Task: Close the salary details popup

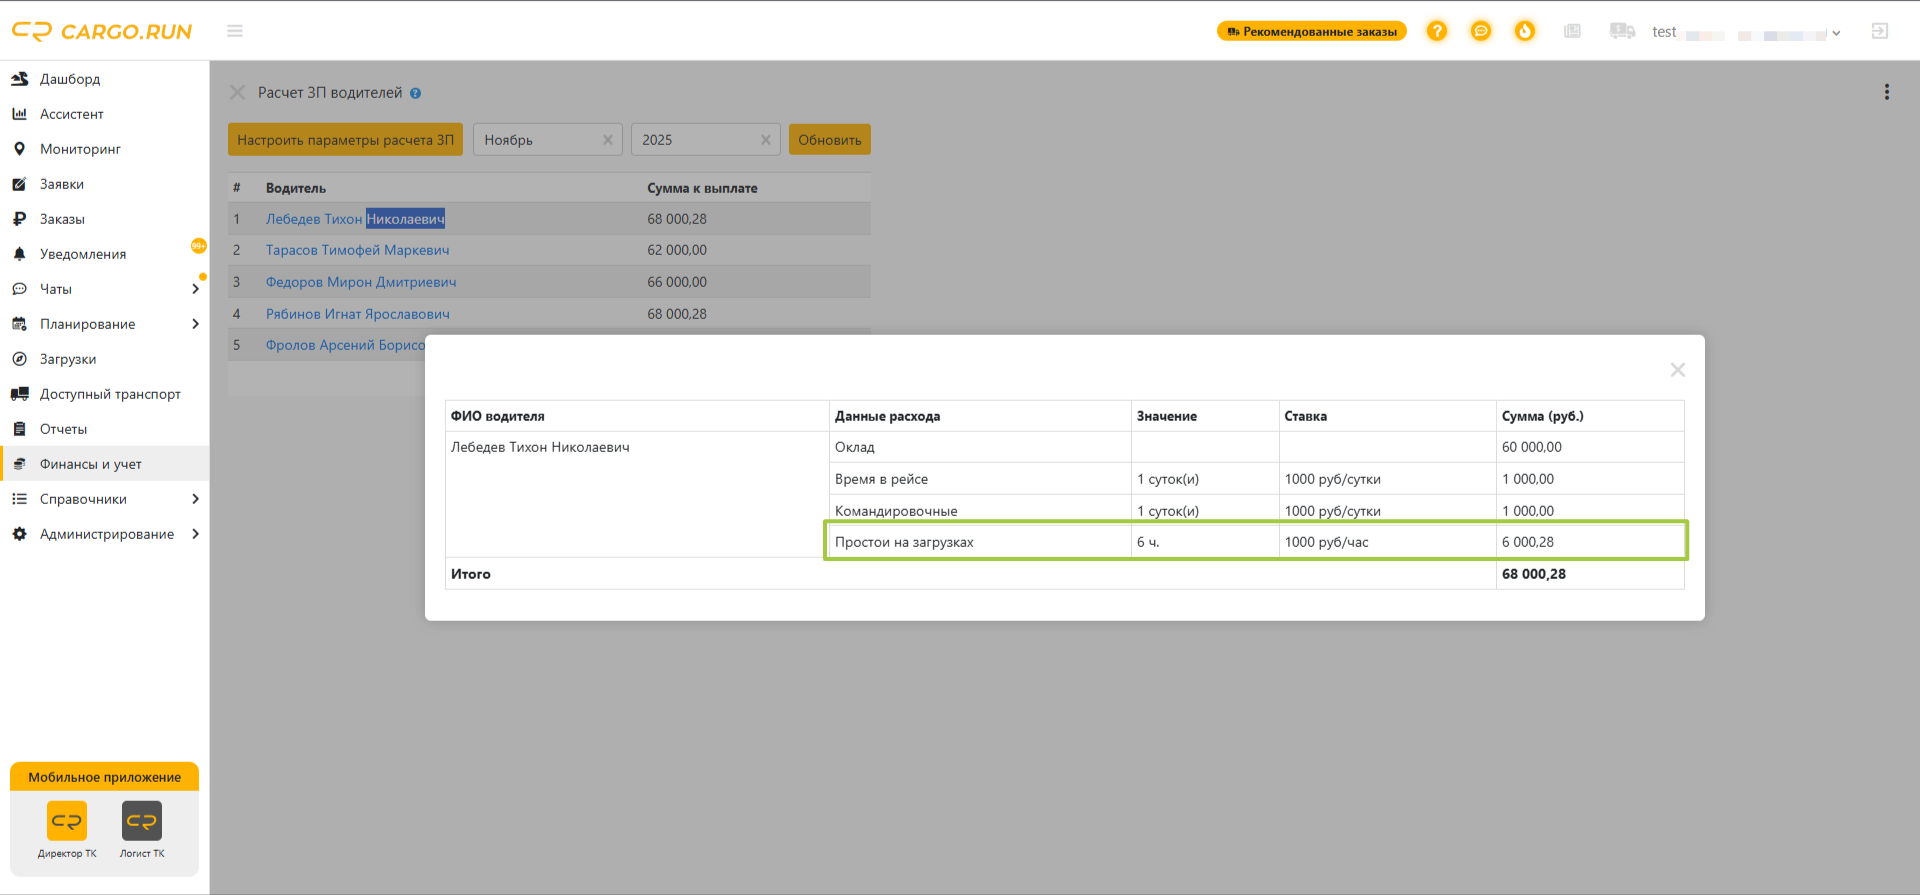Action: tap(1678, 370)
